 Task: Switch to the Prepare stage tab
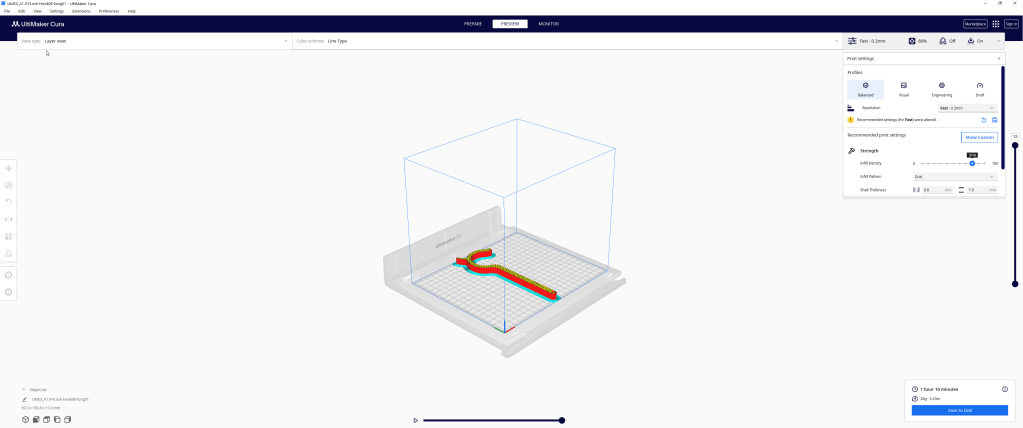473,23
